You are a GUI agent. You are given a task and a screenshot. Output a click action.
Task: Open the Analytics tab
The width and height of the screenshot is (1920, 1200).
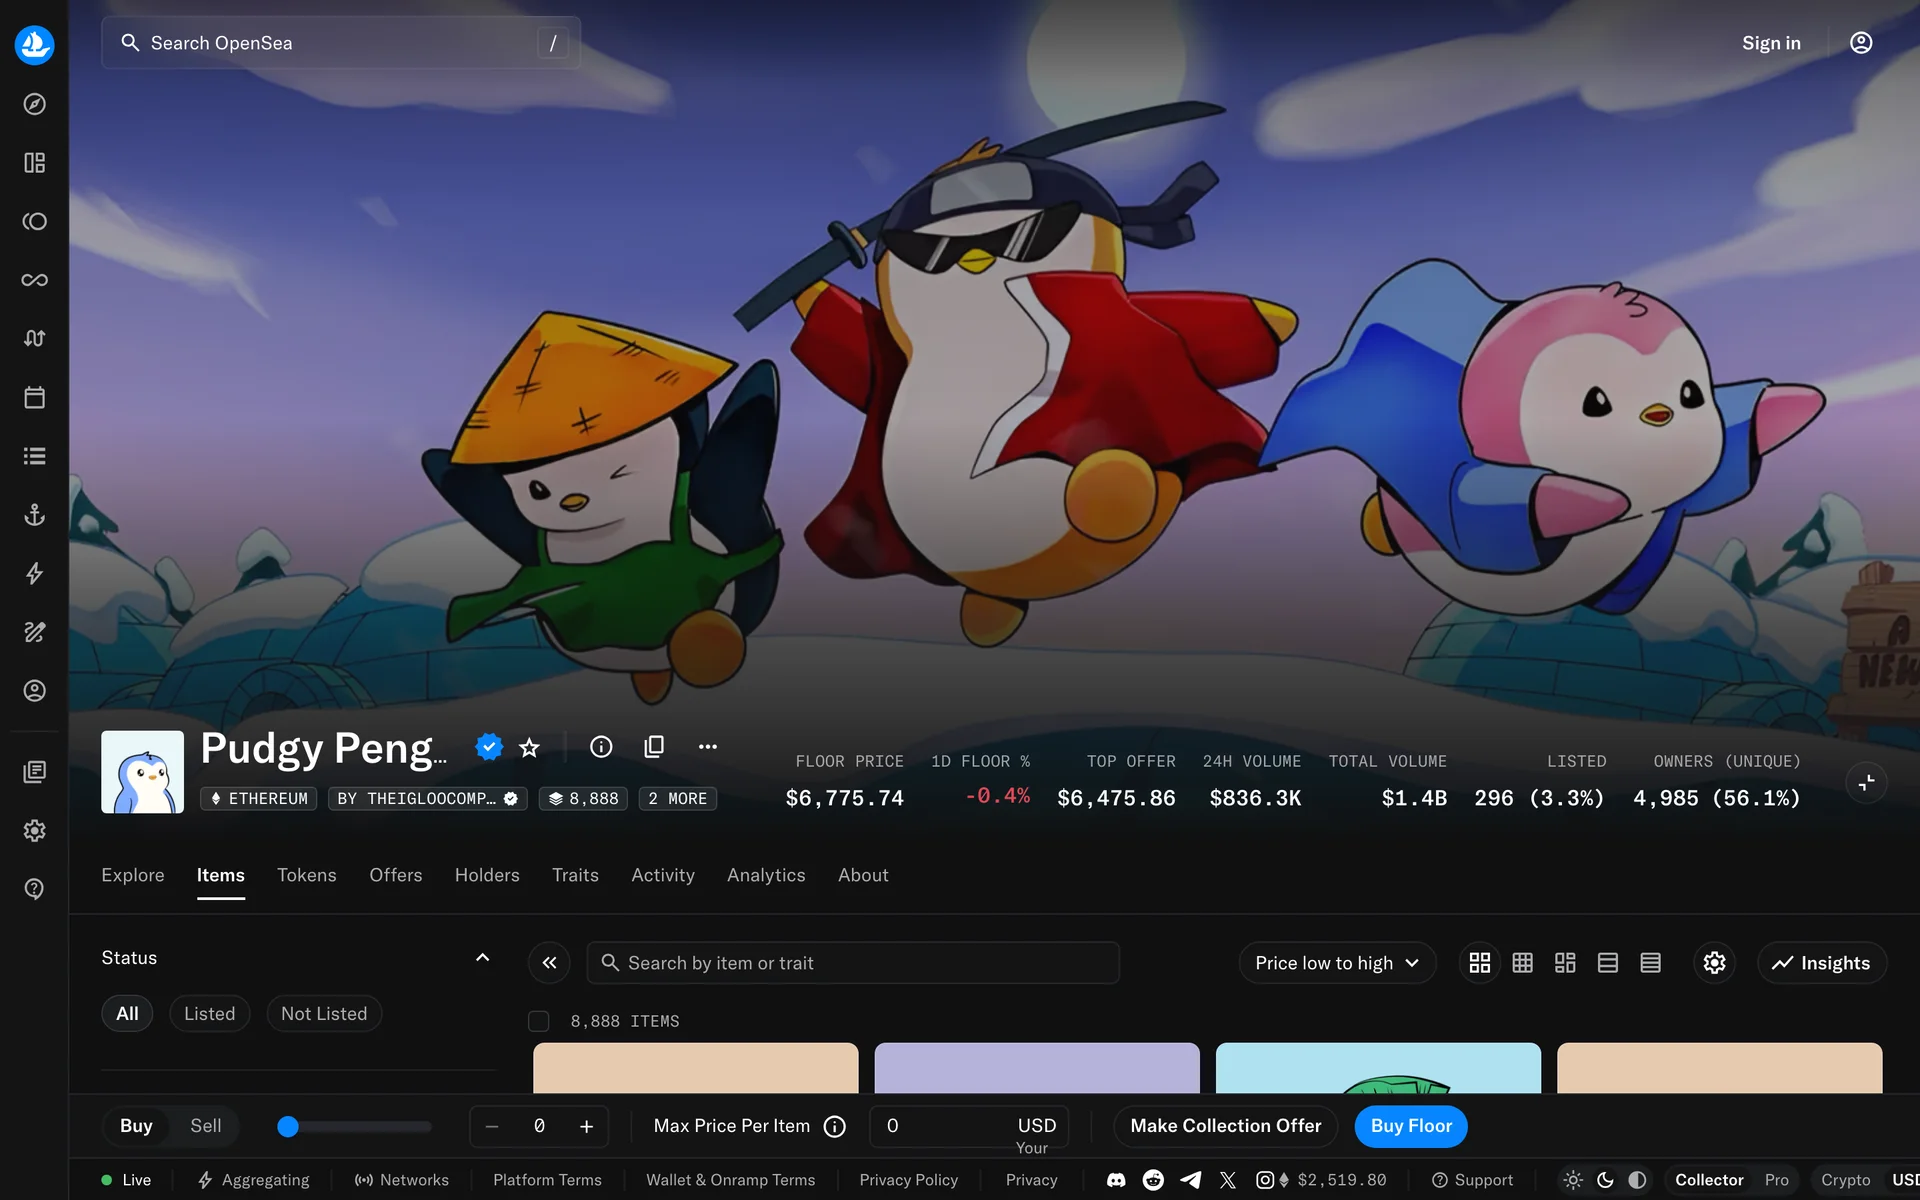pos(766,875)
